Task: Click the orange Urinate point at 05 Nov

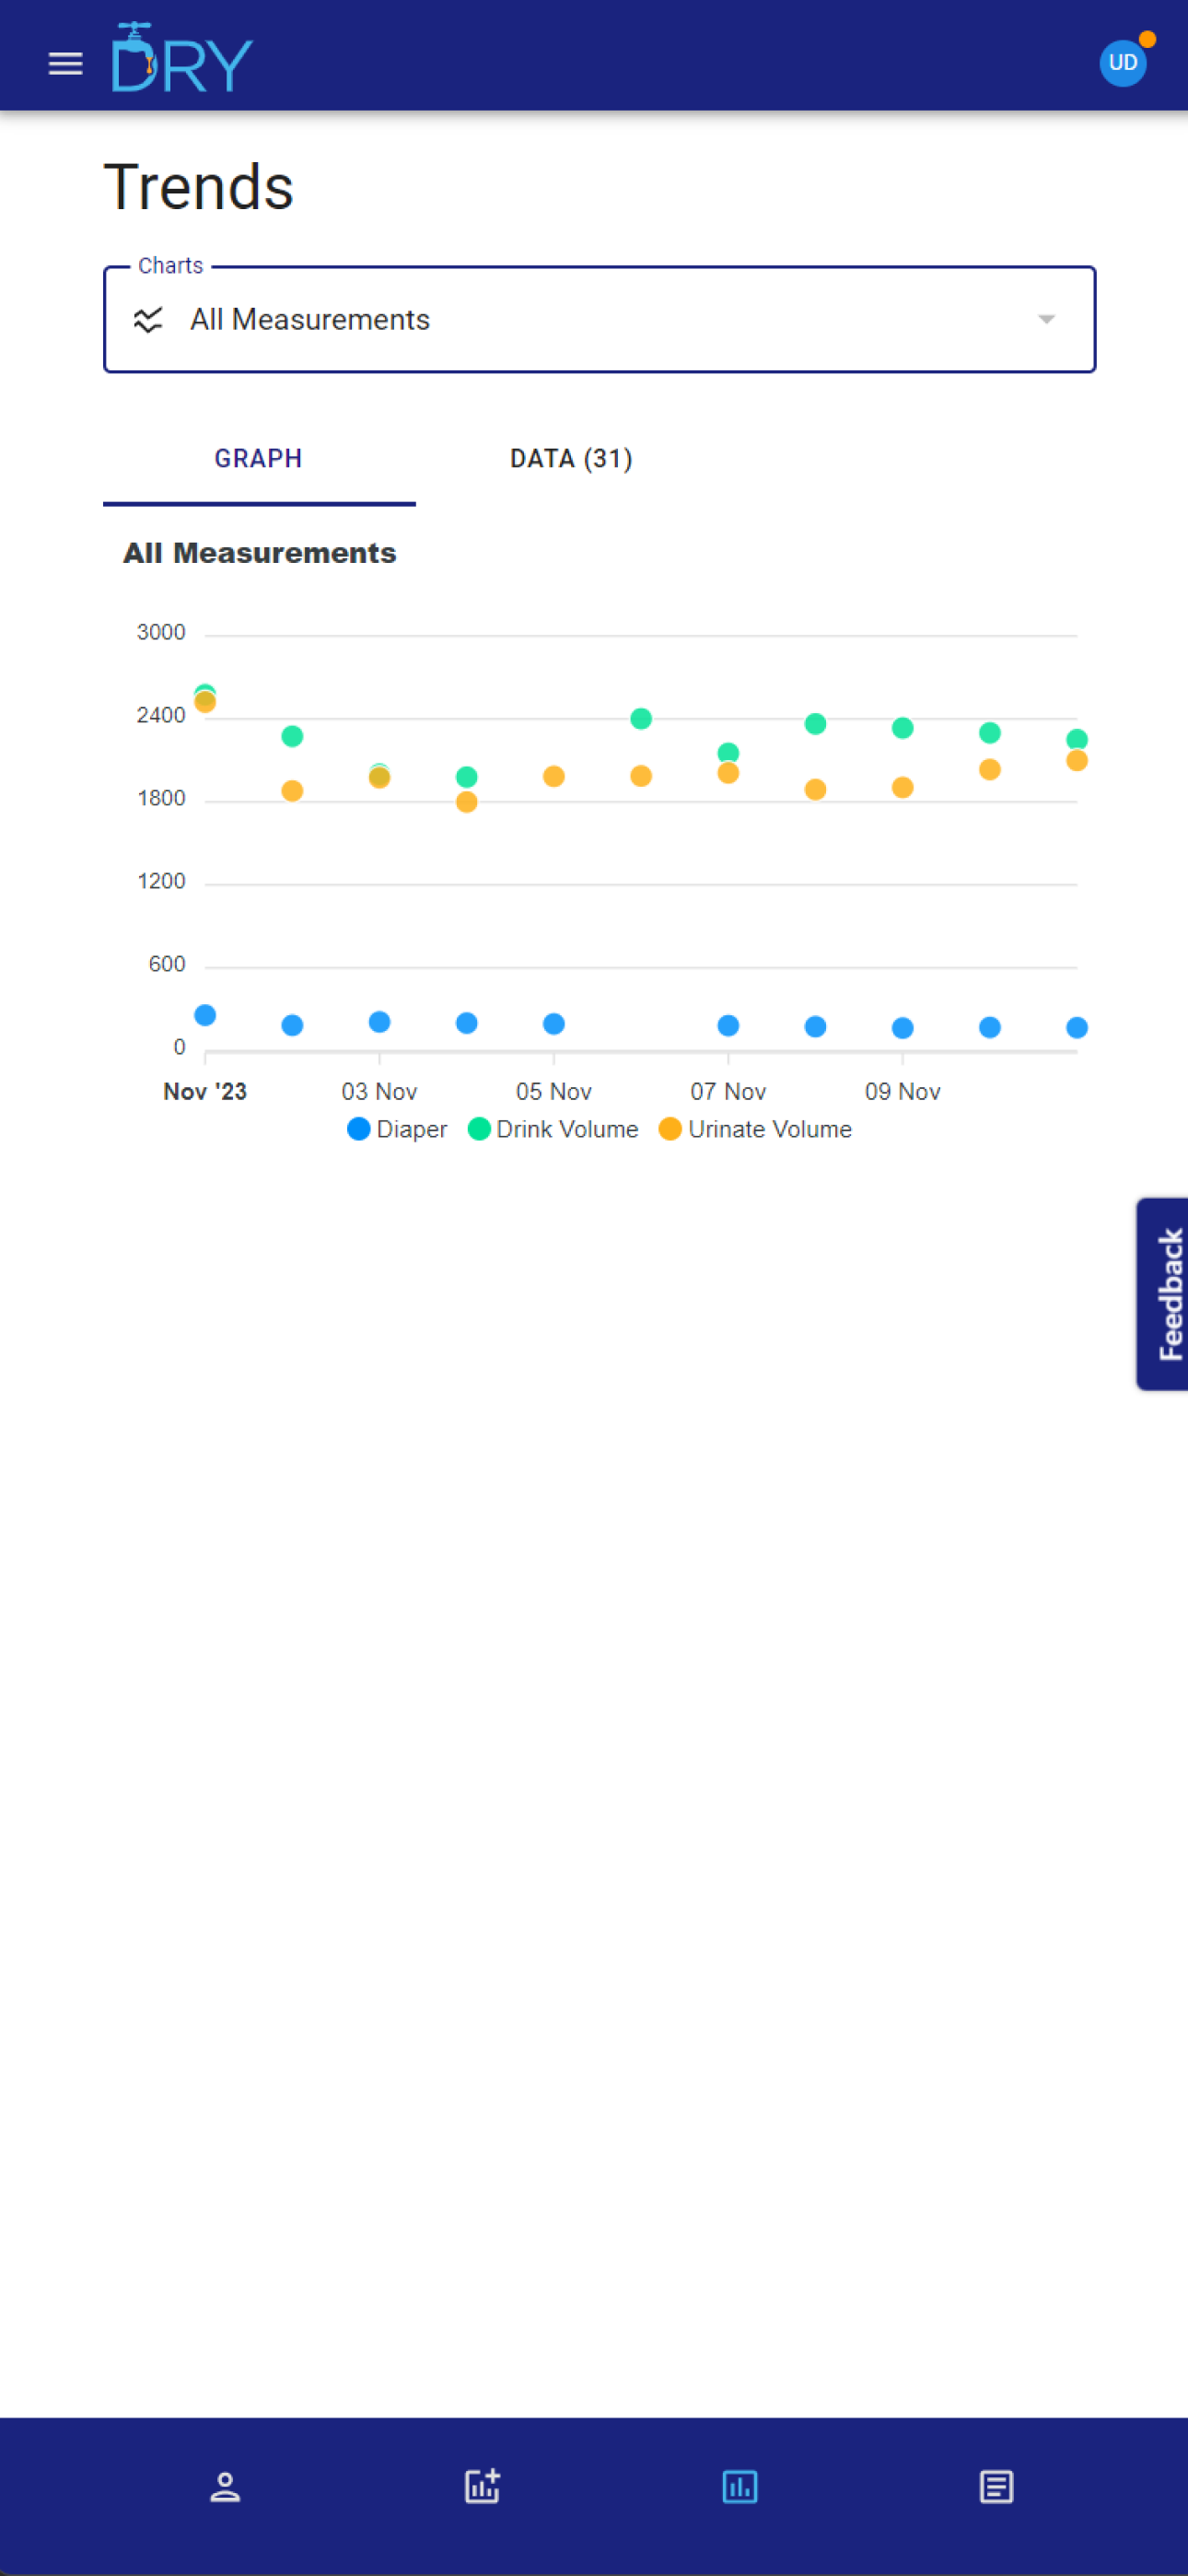Action: (554, 777)
